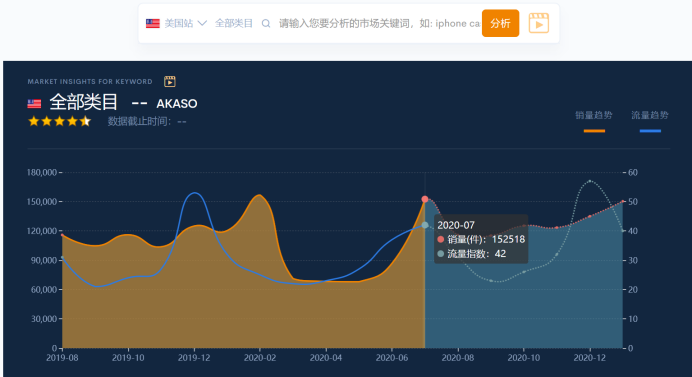Toggle the 销量趋势 legend series
The width and height of the screenshot is (692, 377).
pos(594,115)
